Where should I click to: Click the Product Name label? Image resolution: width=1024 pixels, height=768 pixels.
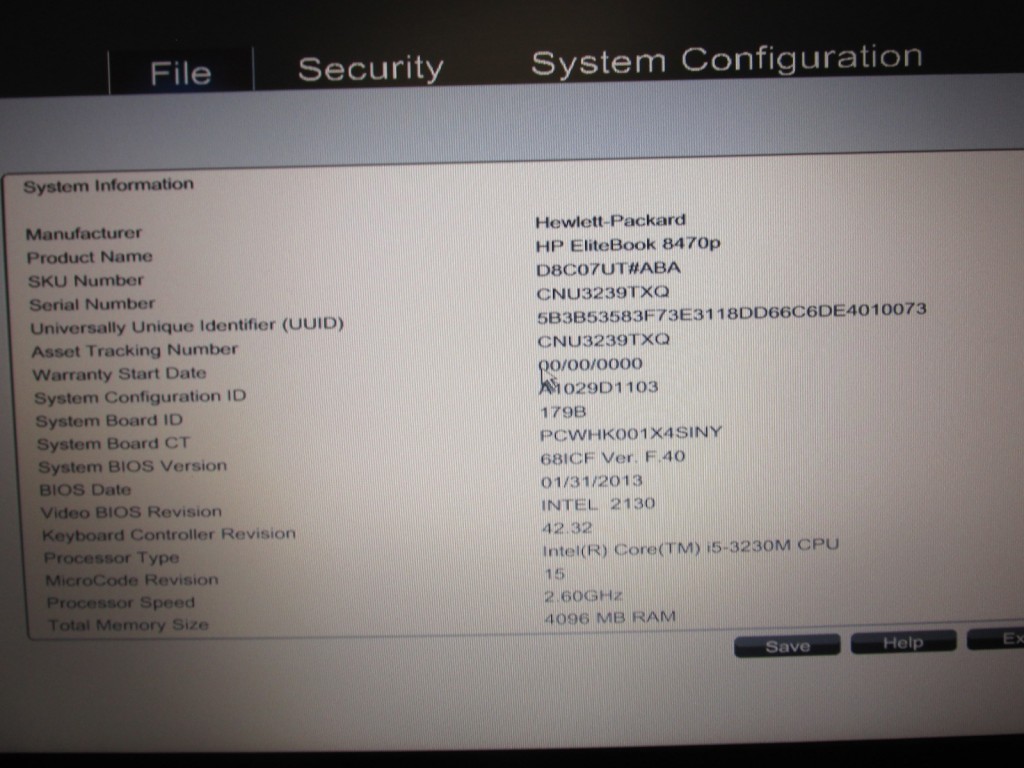click(x=89, y=257)
